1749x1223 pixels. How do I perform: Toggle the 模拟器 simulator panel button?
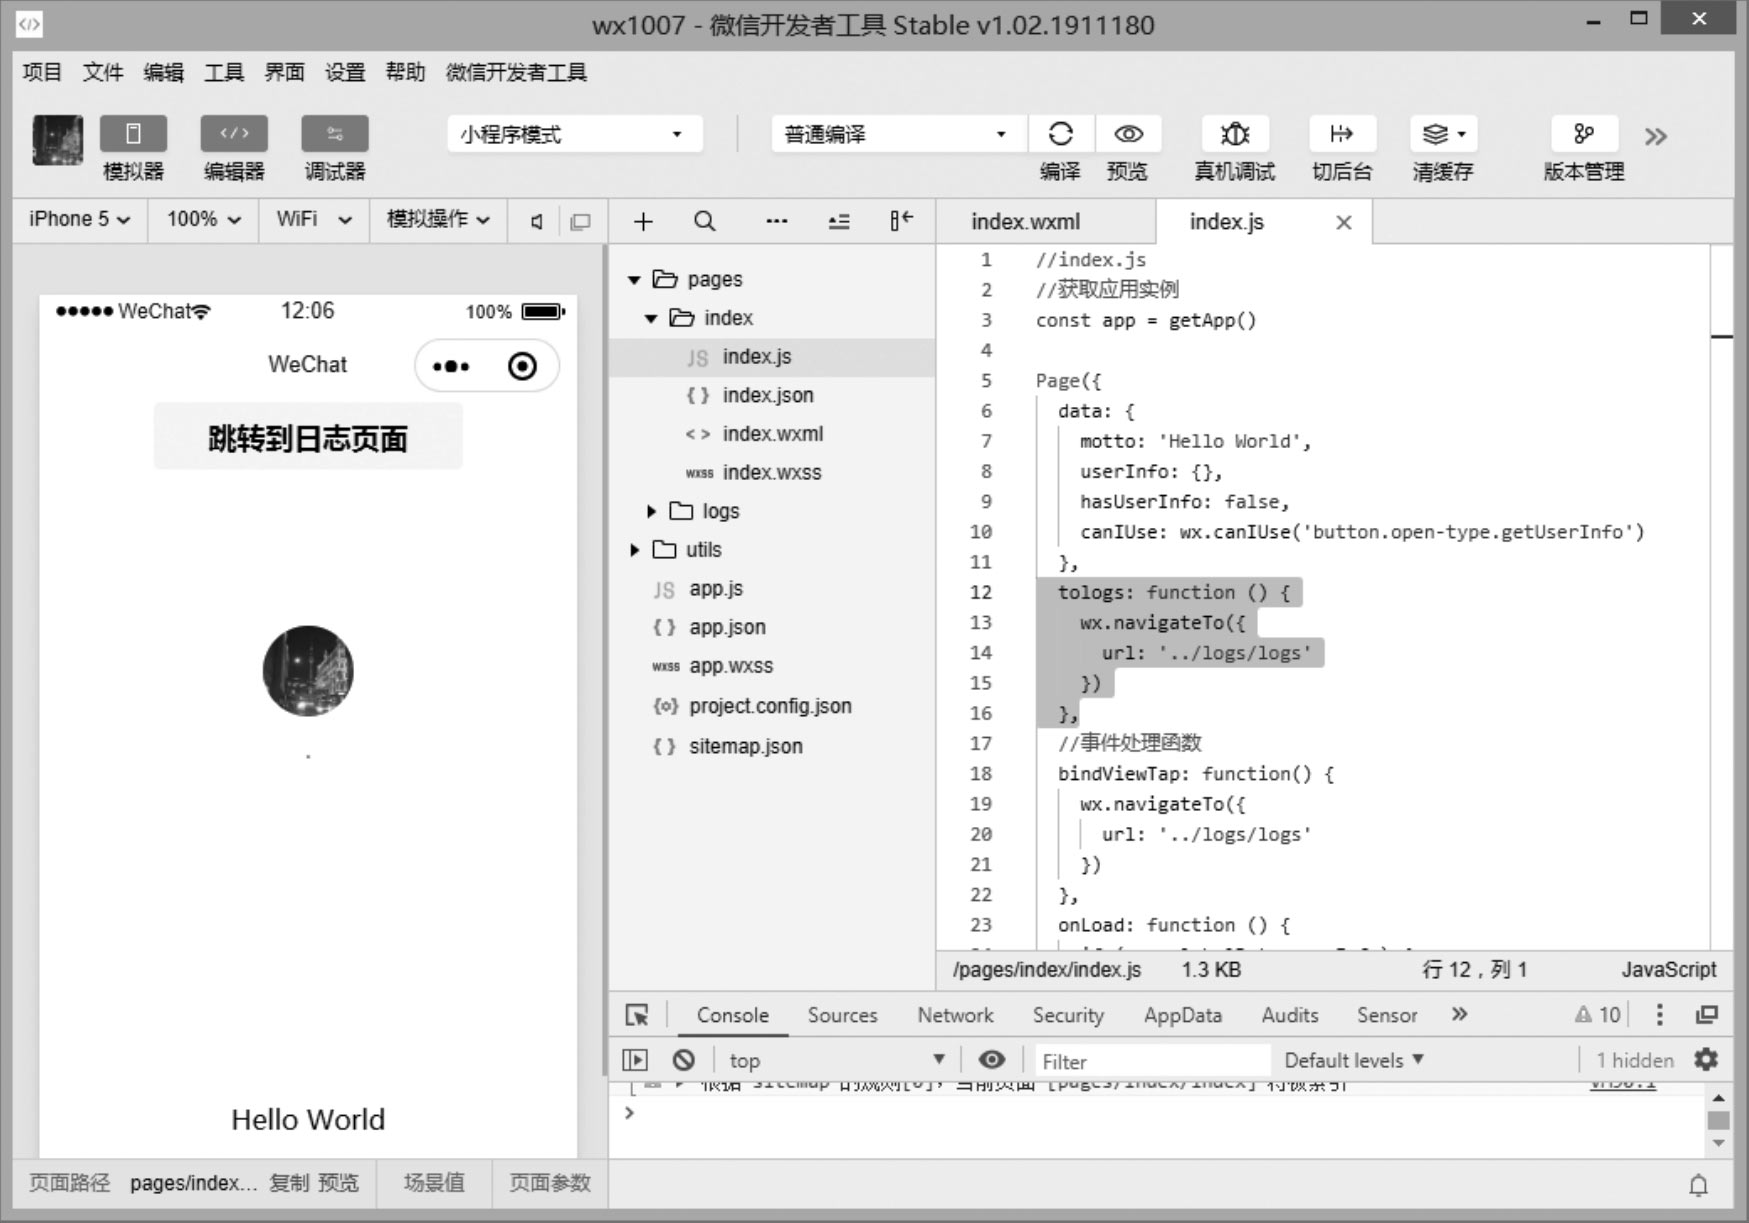click(x=133, y=134)
